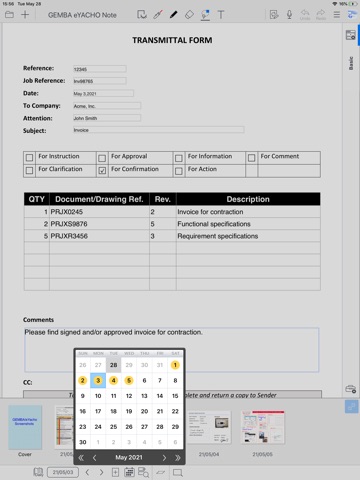This screenshot has height=480, width=360.
Task: Add a new note with plus icon
Action: click(x=25, y=15)
